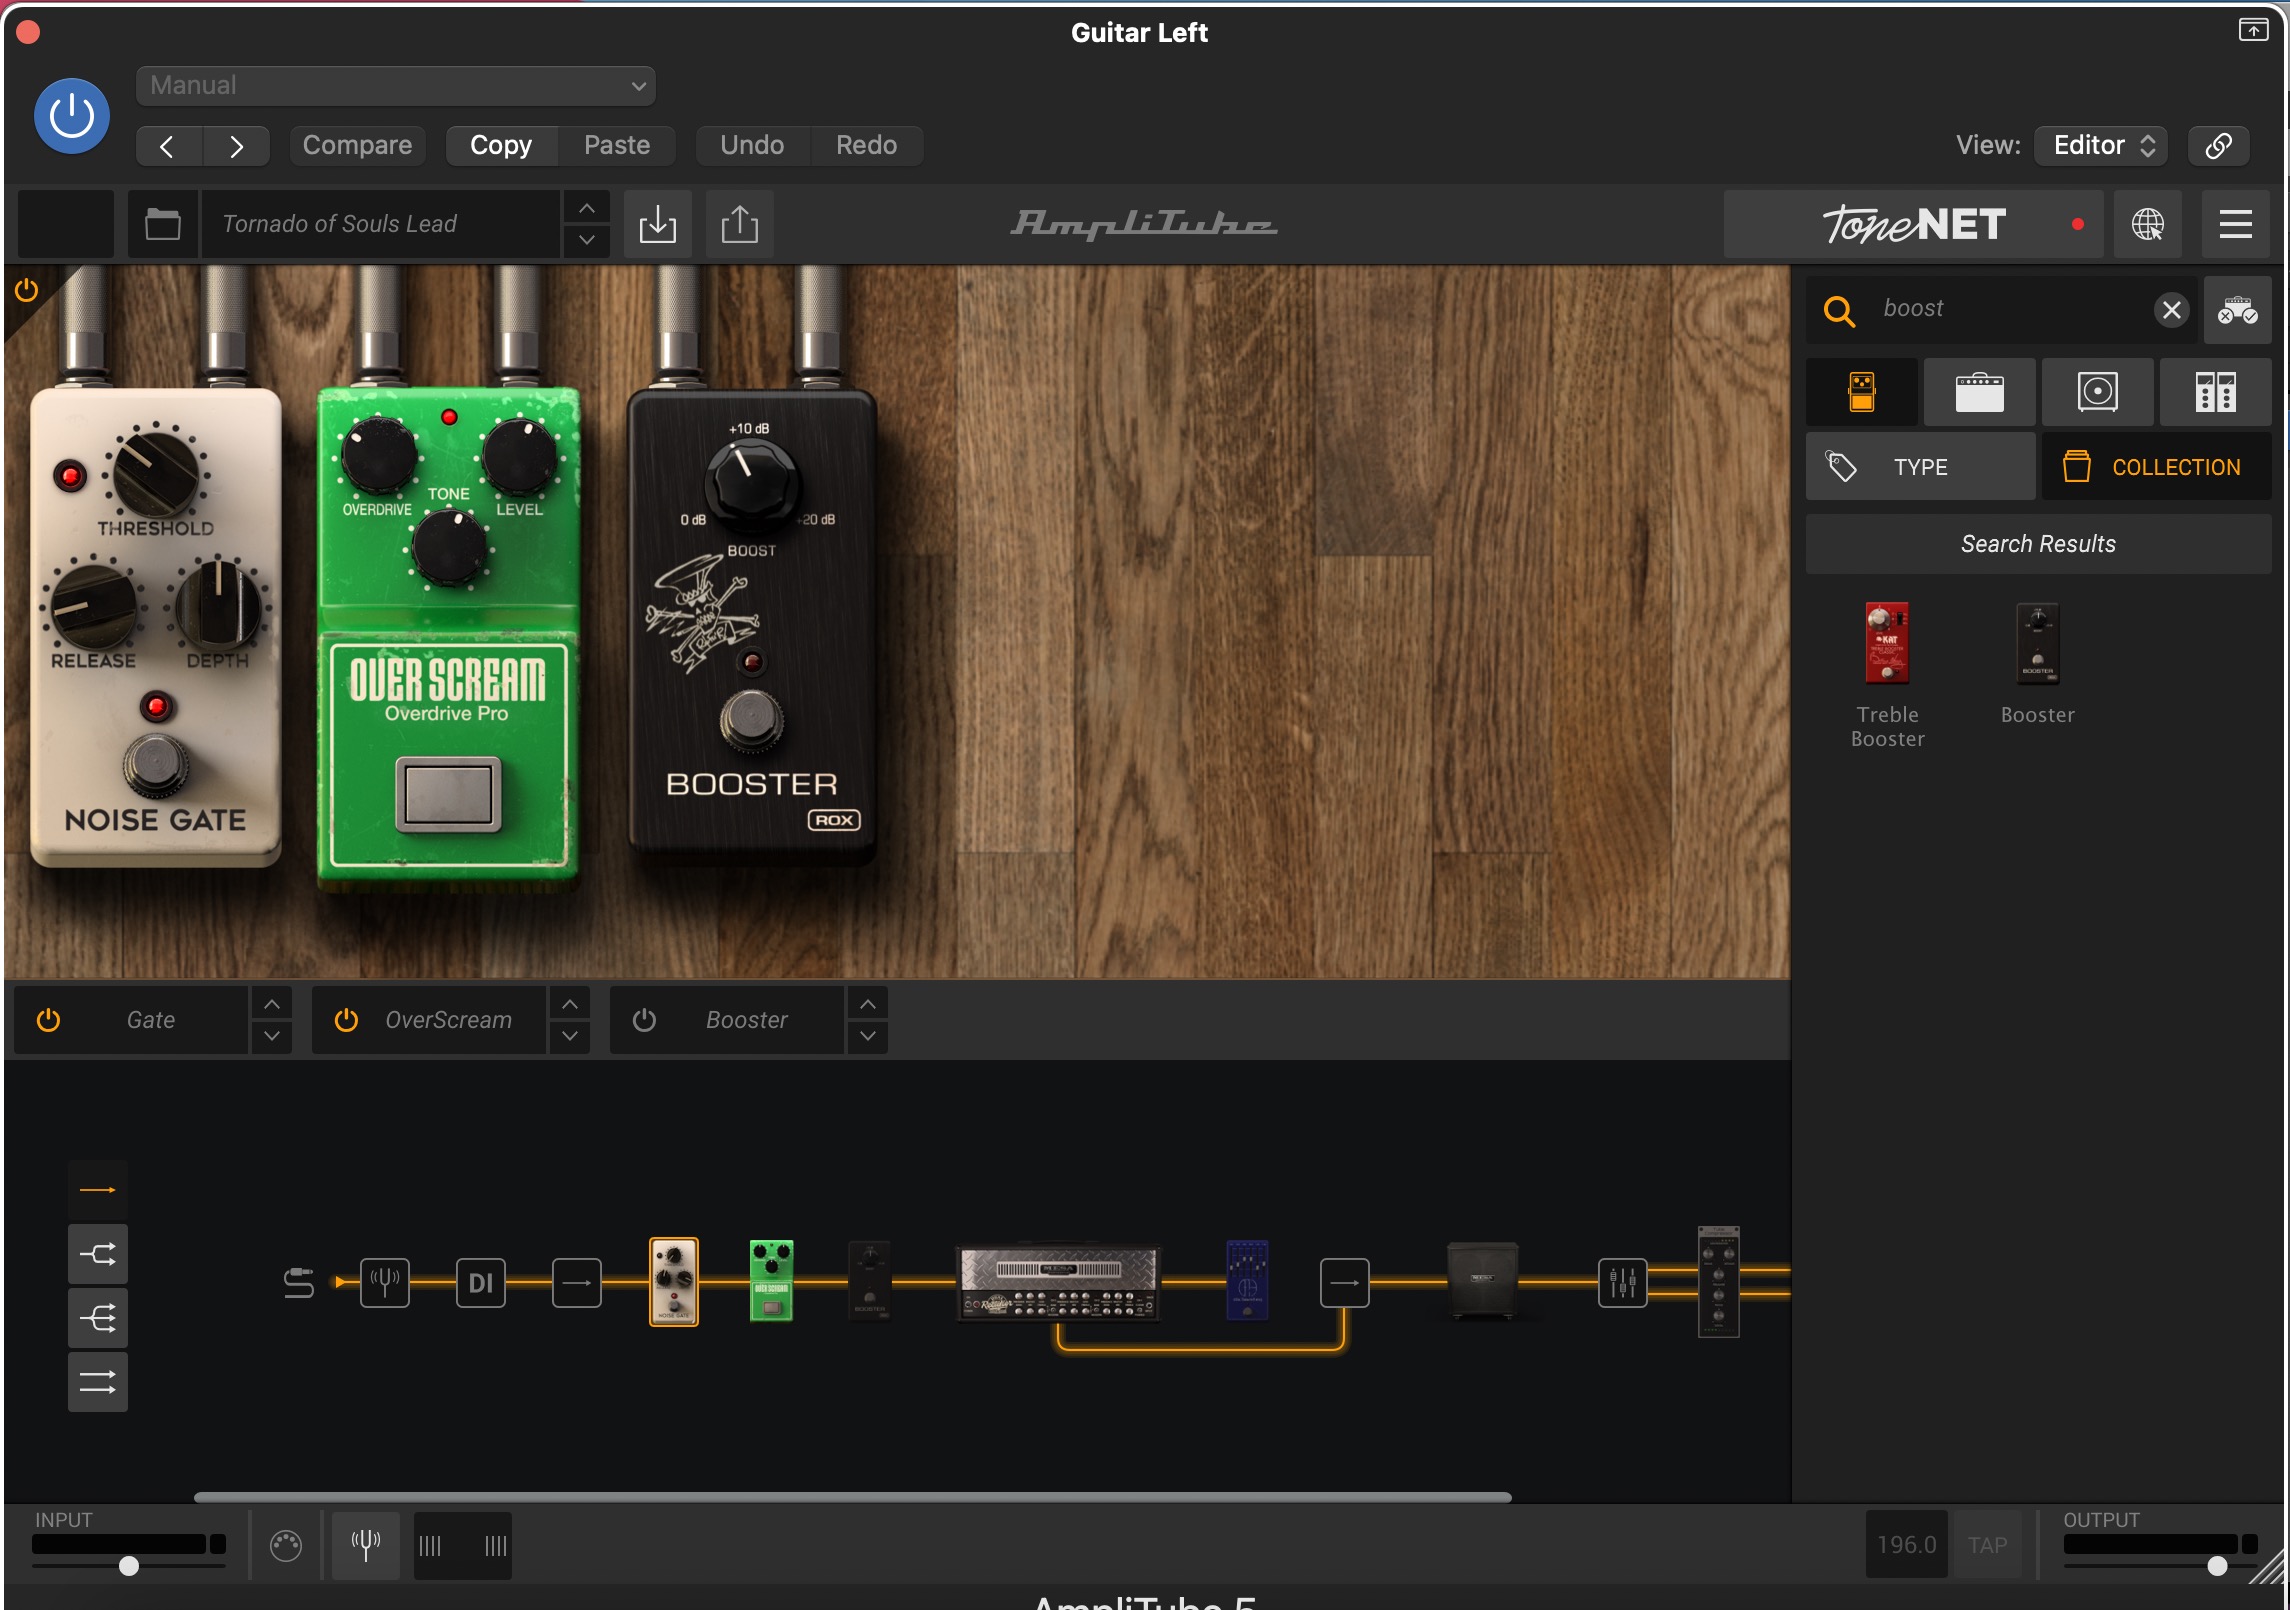The height and width of the screenshot is (1610, 2290).
Task: Click the Undo button
Action: (752, 146)
